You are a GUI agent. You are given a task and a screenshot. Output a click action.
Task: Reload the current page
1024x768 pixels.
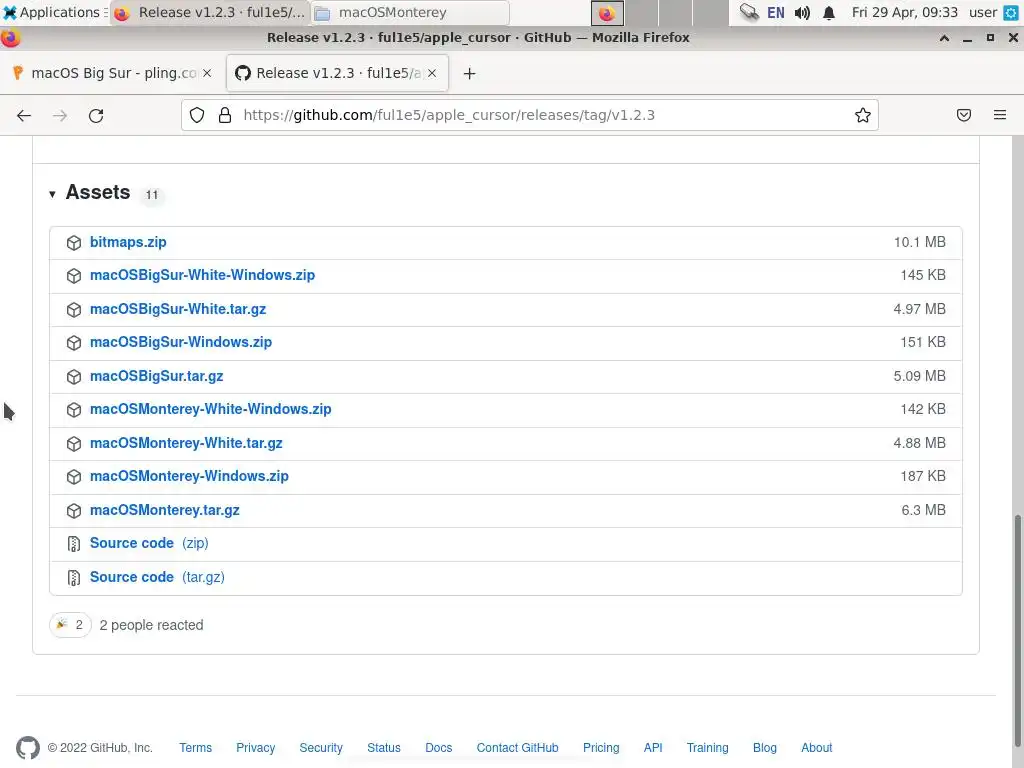point(96,116)
